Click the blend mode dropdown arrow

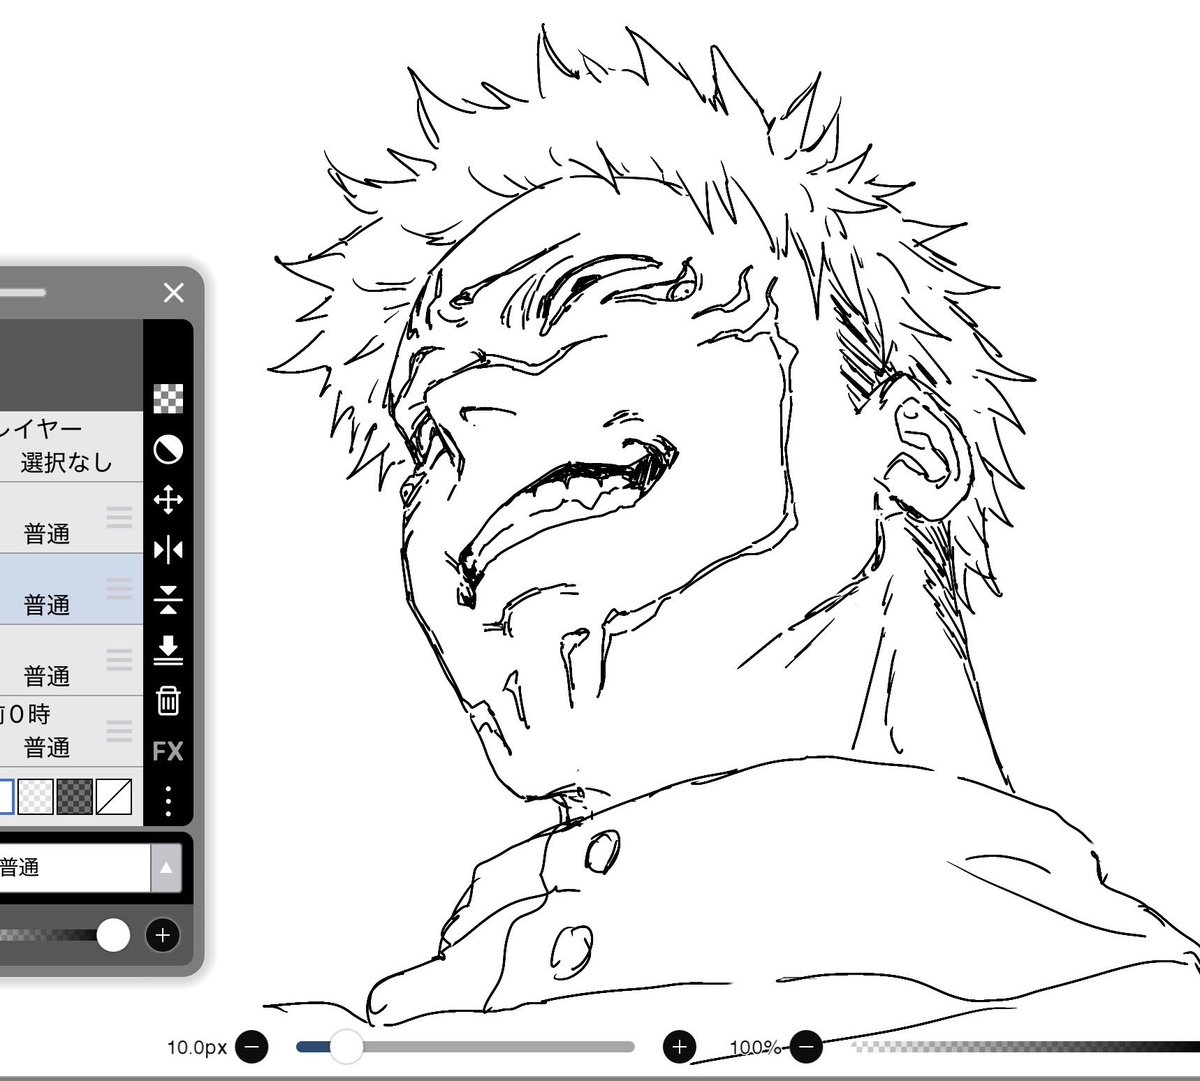click(166, 867)
